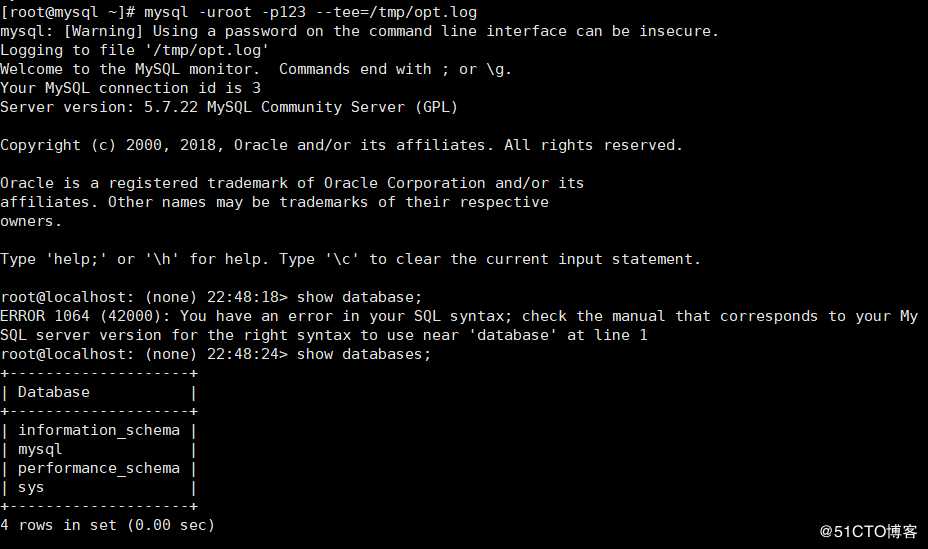Select the performance_schema row

click(x=99, y=468)
